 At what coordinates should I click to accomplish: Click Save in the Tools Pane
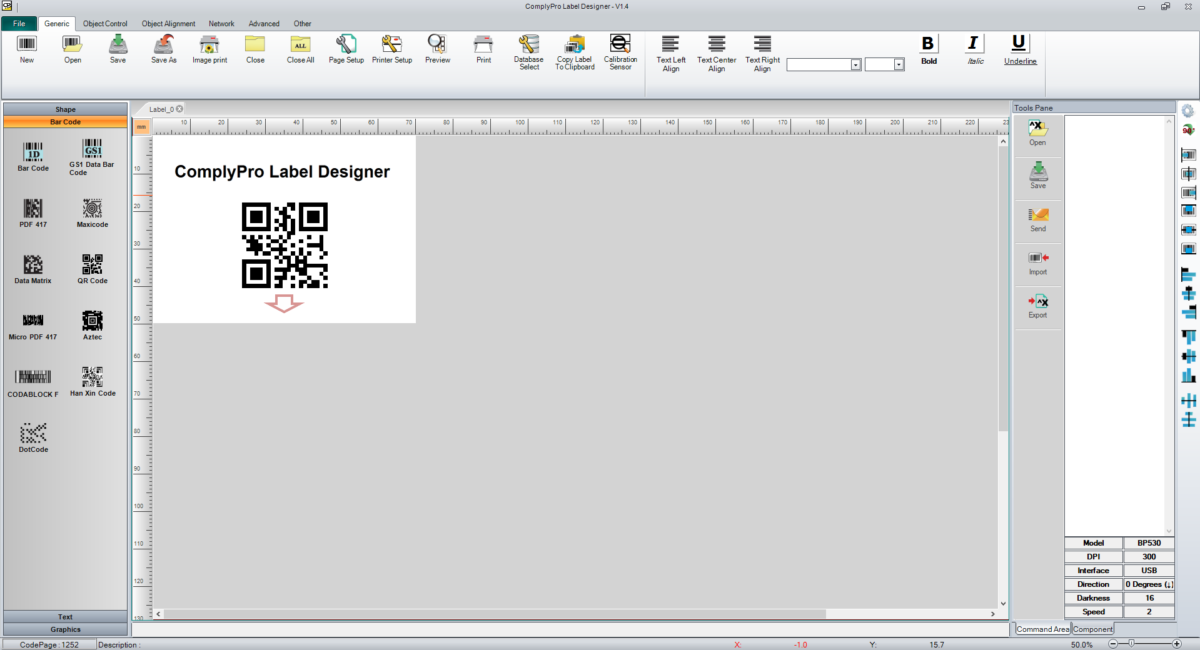click(1038, 176)
